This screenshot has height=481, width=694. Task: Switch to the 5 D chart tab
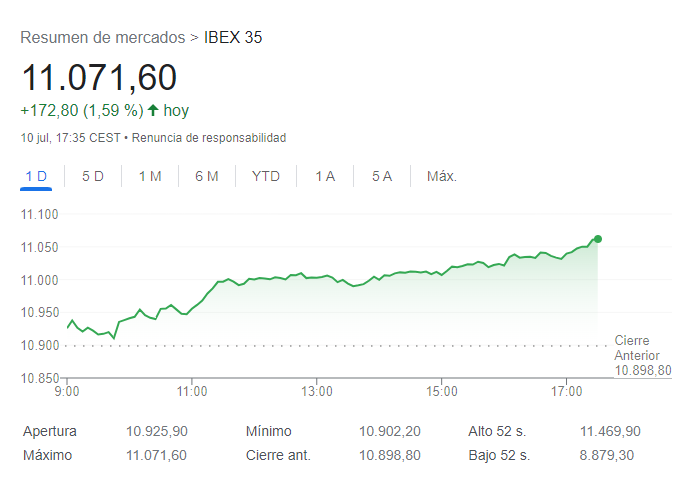(x=93, y=177)
